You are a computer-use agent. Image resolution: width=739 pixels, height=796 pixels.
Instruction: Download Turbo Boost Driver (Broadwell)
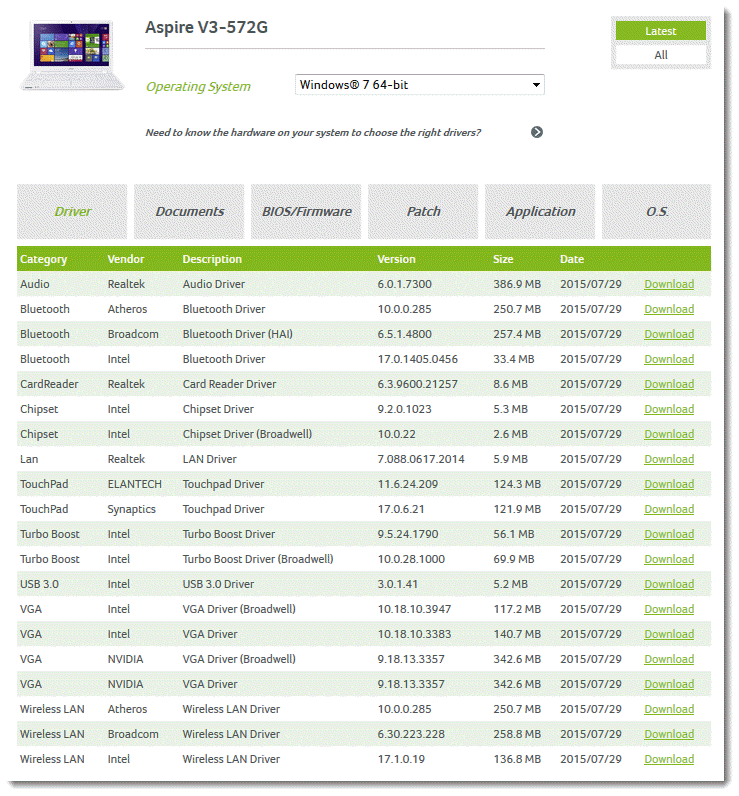669,559
